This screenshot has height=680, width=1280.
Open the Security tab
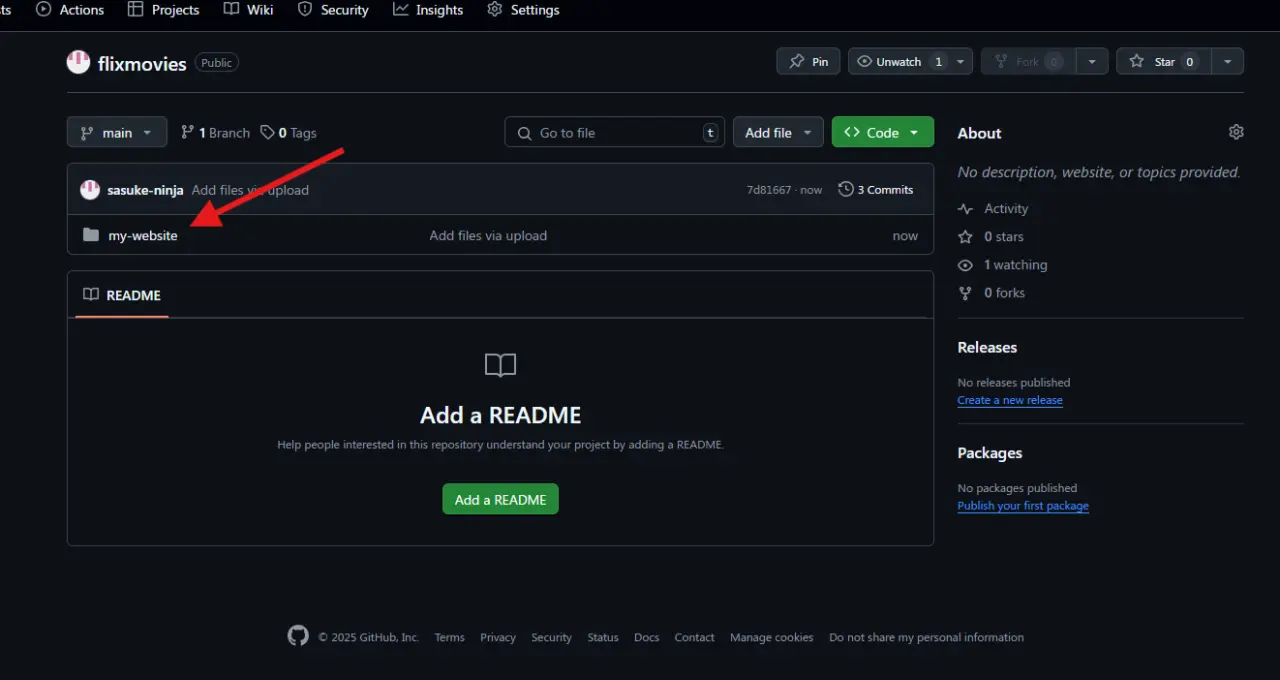pos(334,10)
